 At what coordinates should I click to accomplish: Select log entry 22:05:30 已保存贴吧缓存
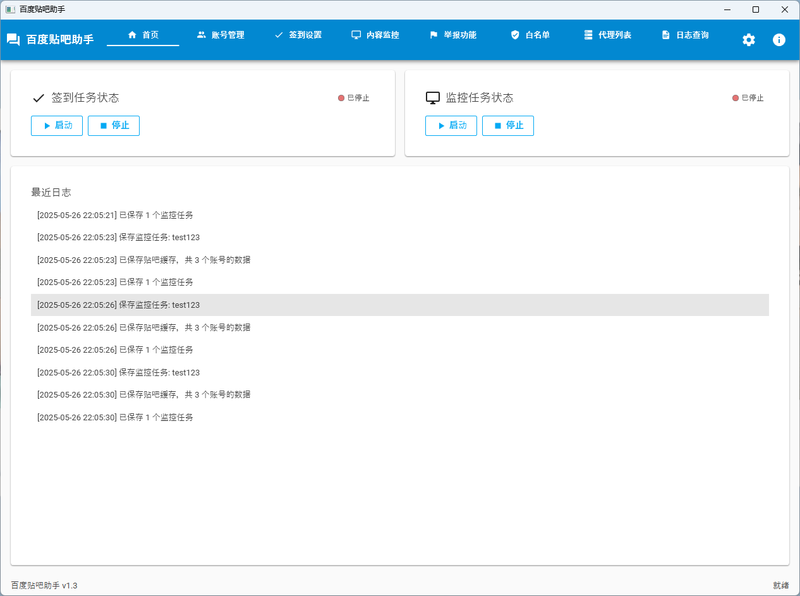400,394
